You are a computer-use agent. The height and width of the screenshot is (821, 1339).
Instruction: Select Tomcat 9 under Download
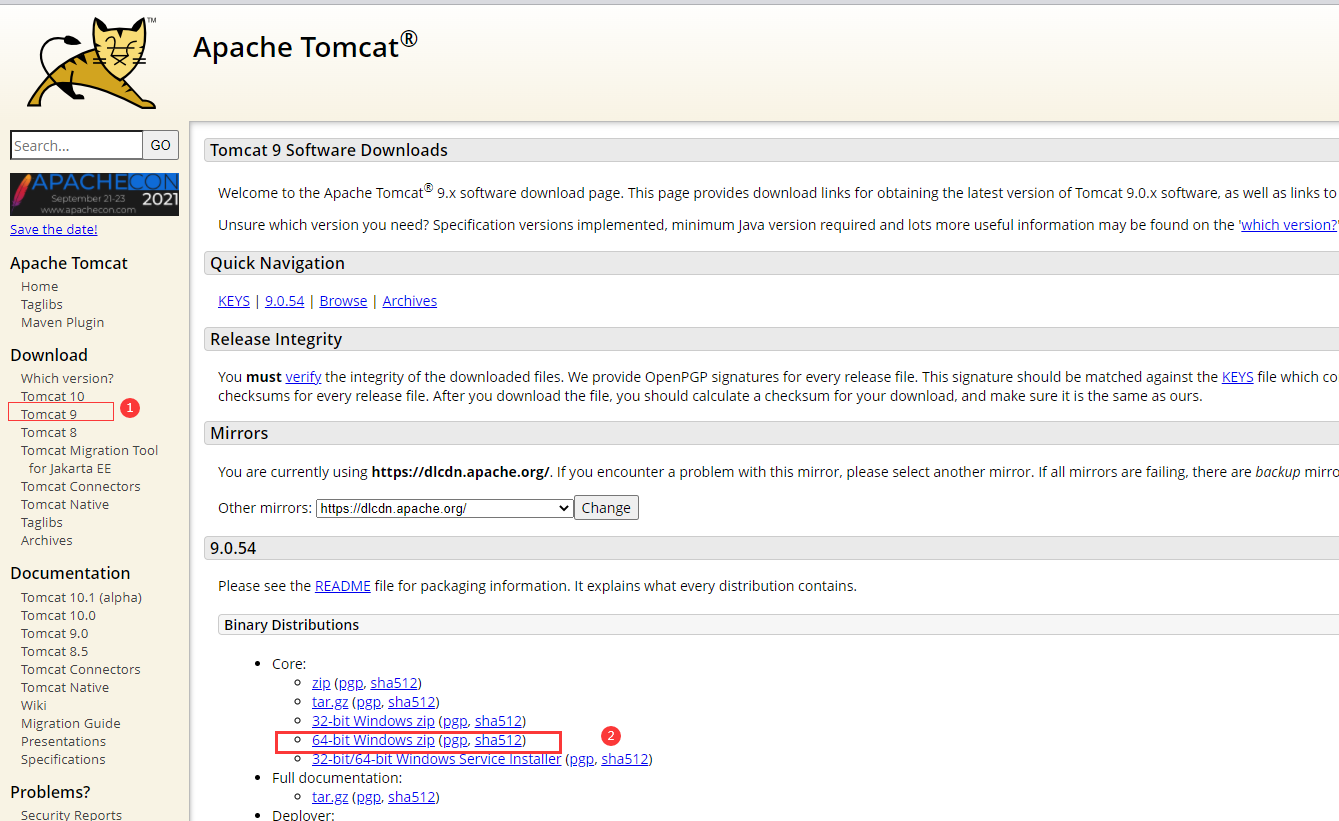click(49, 414)
